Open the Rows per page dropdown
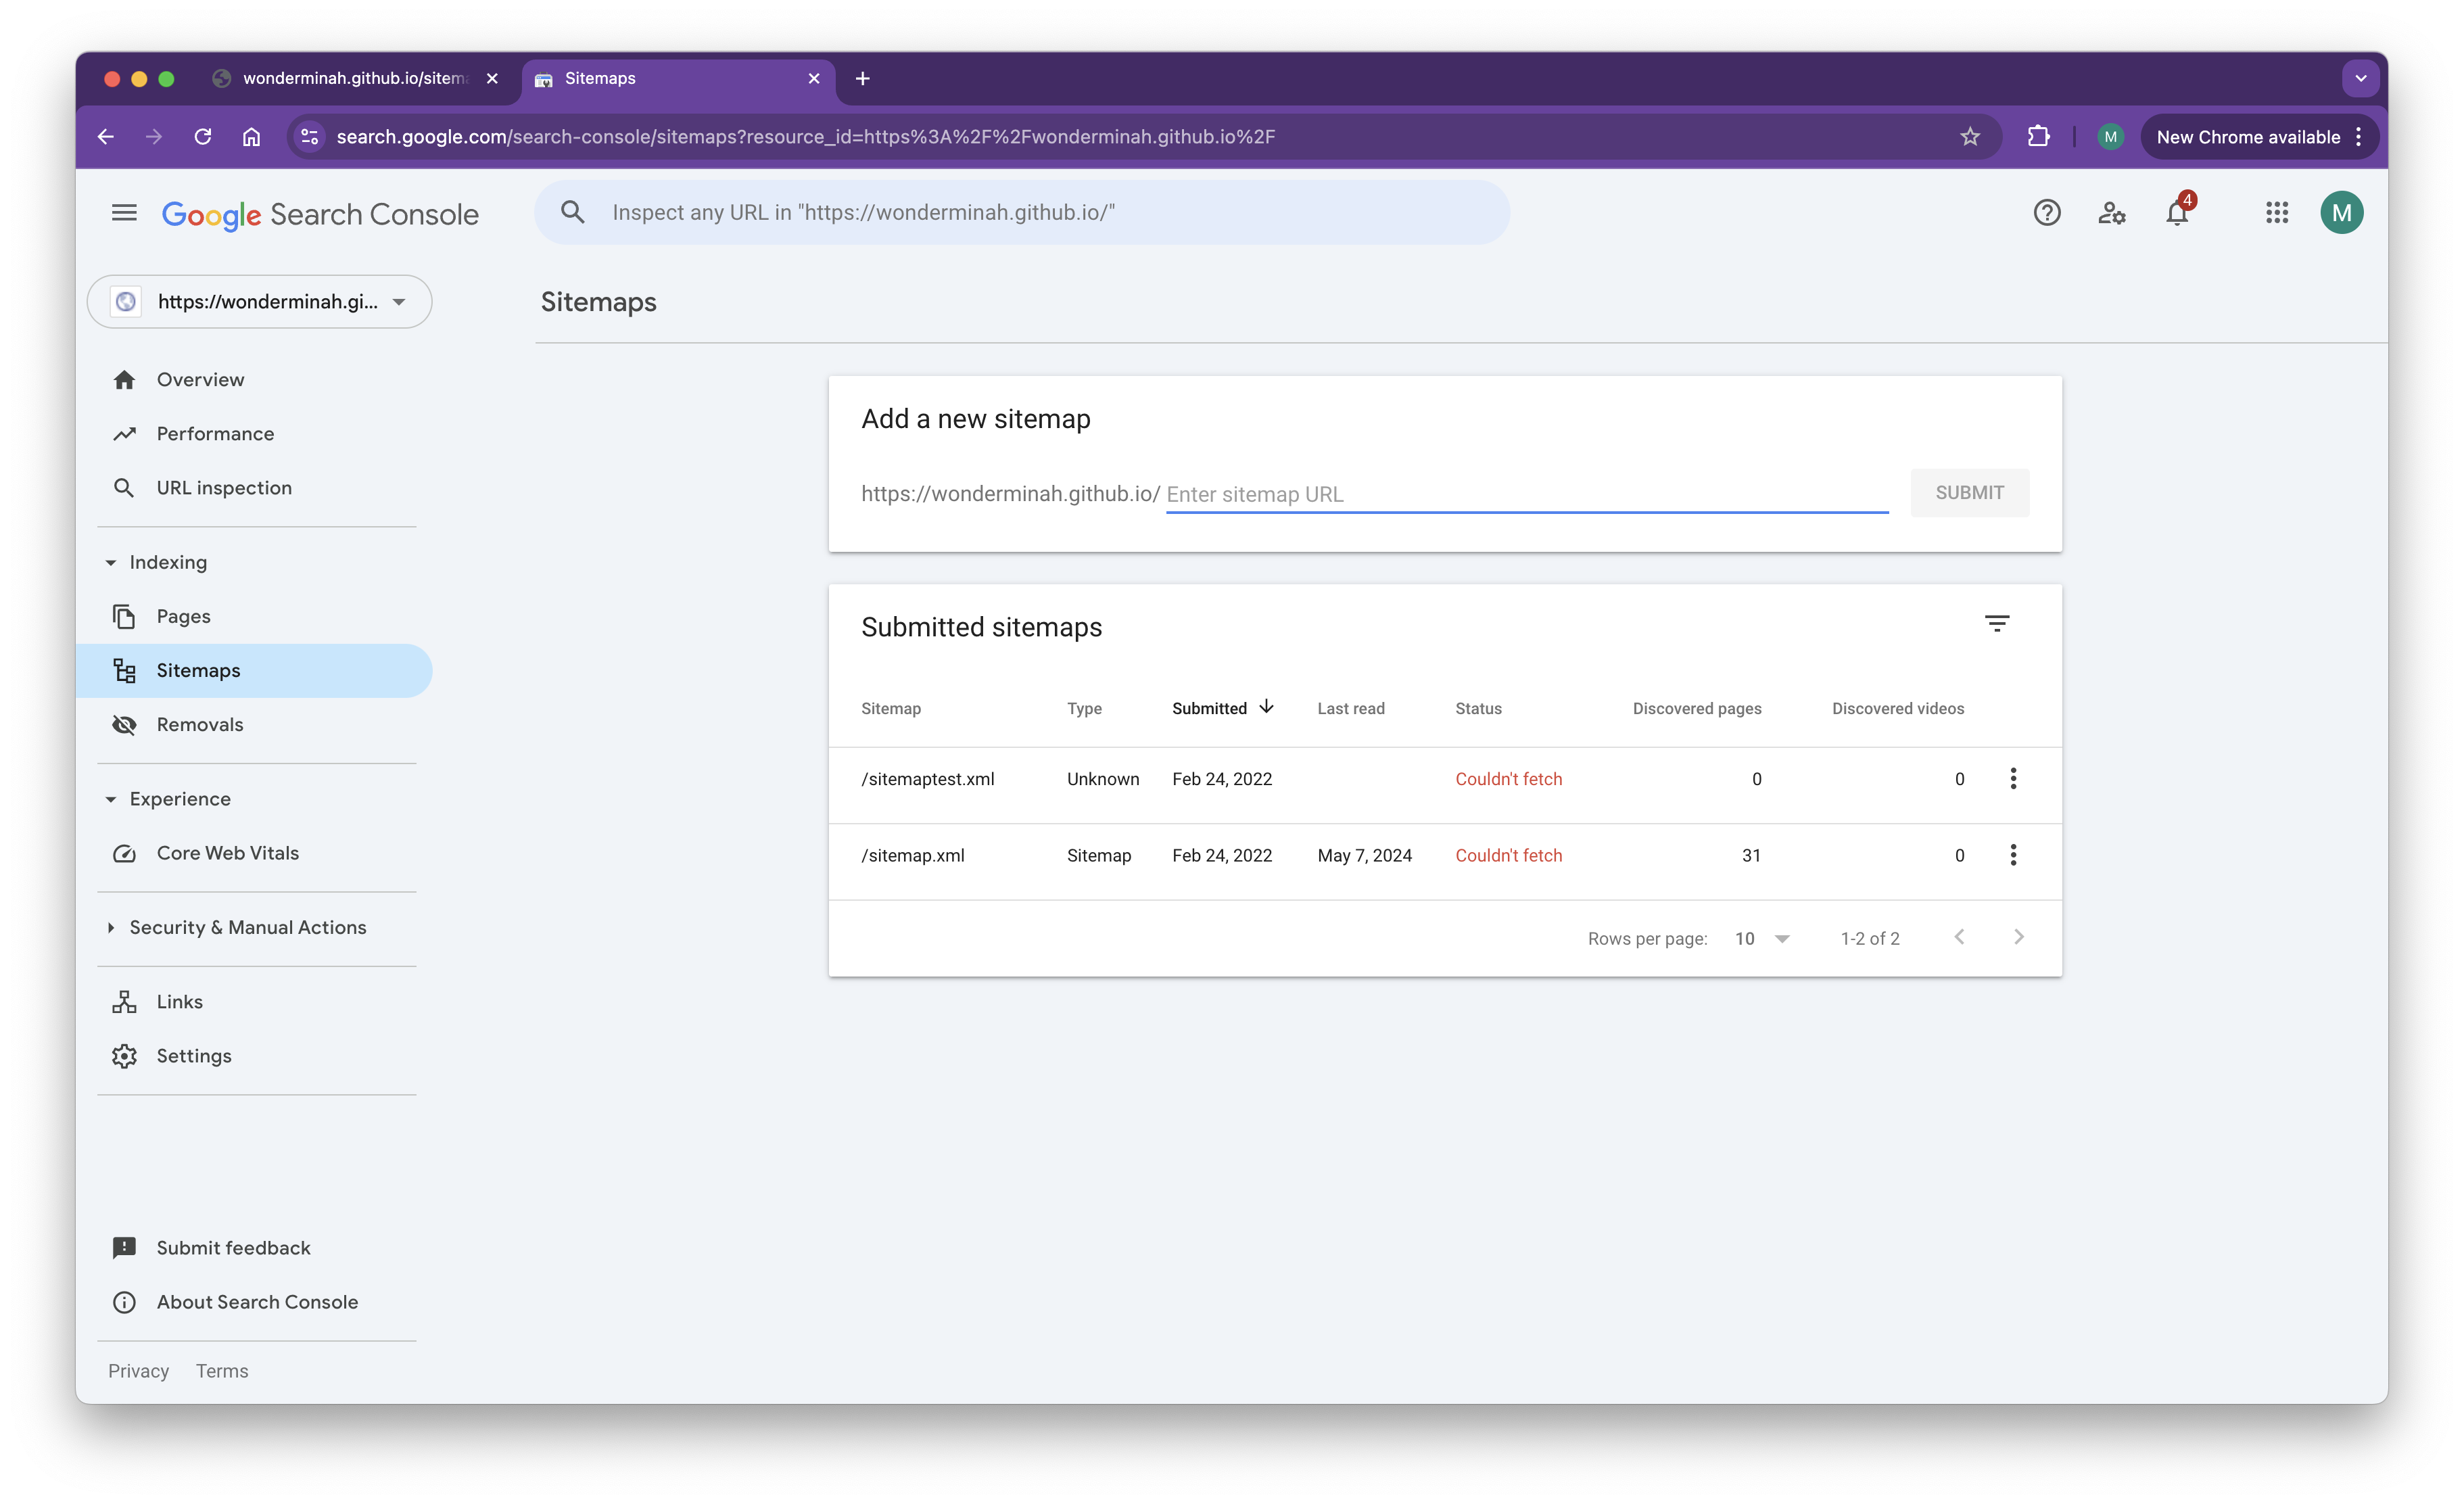Screen dimensions: 2464x1504 [x=1762, y=938]
